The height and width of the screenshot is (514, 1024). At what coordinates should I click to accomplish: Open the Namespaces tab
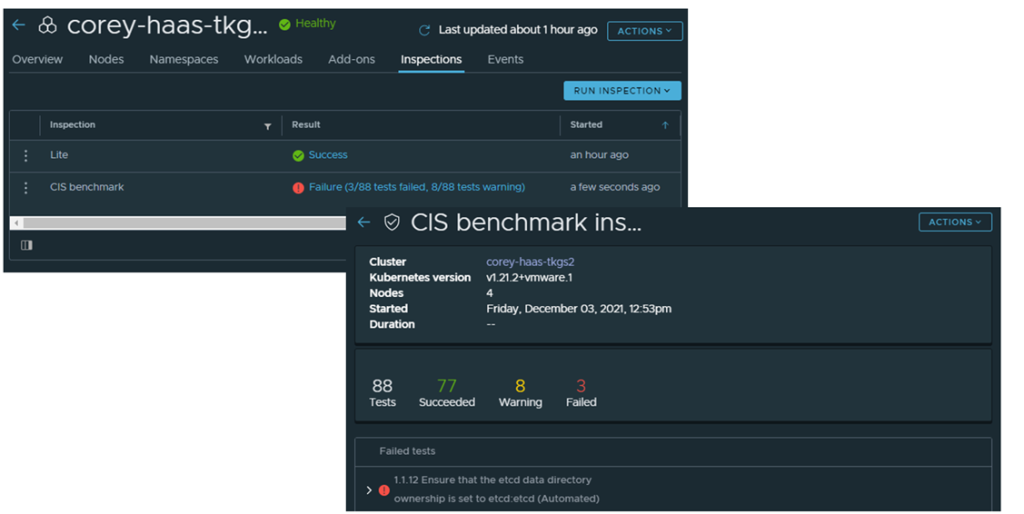tap(184, 59)
